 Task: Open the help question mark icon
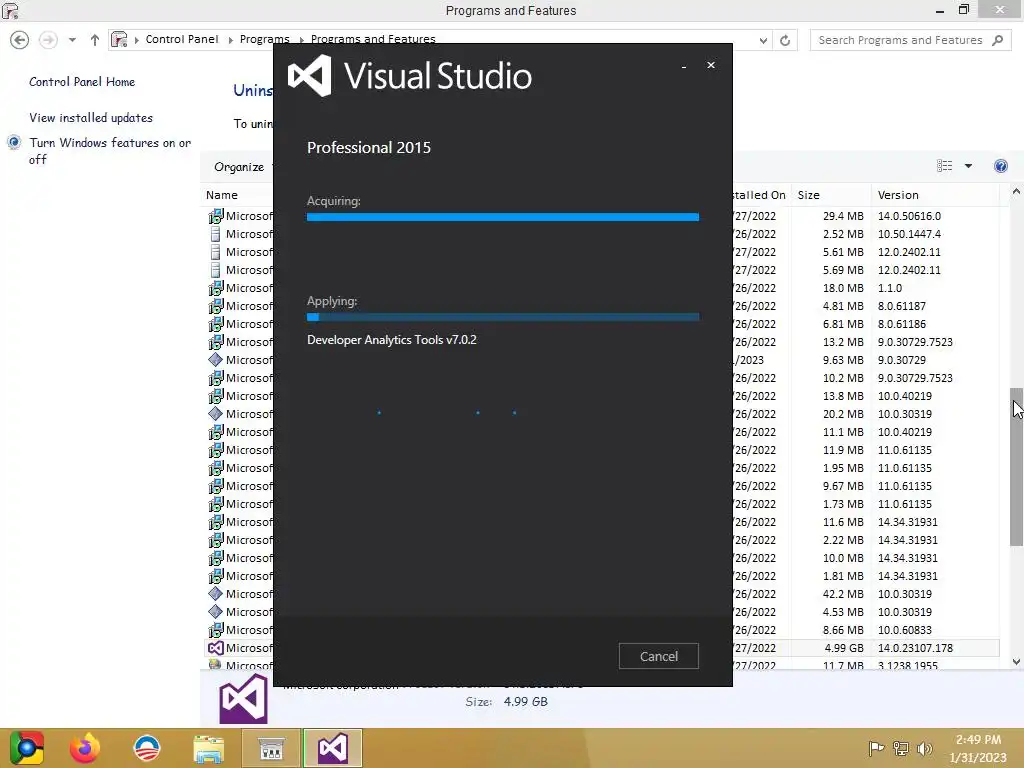coord(1000,166)
